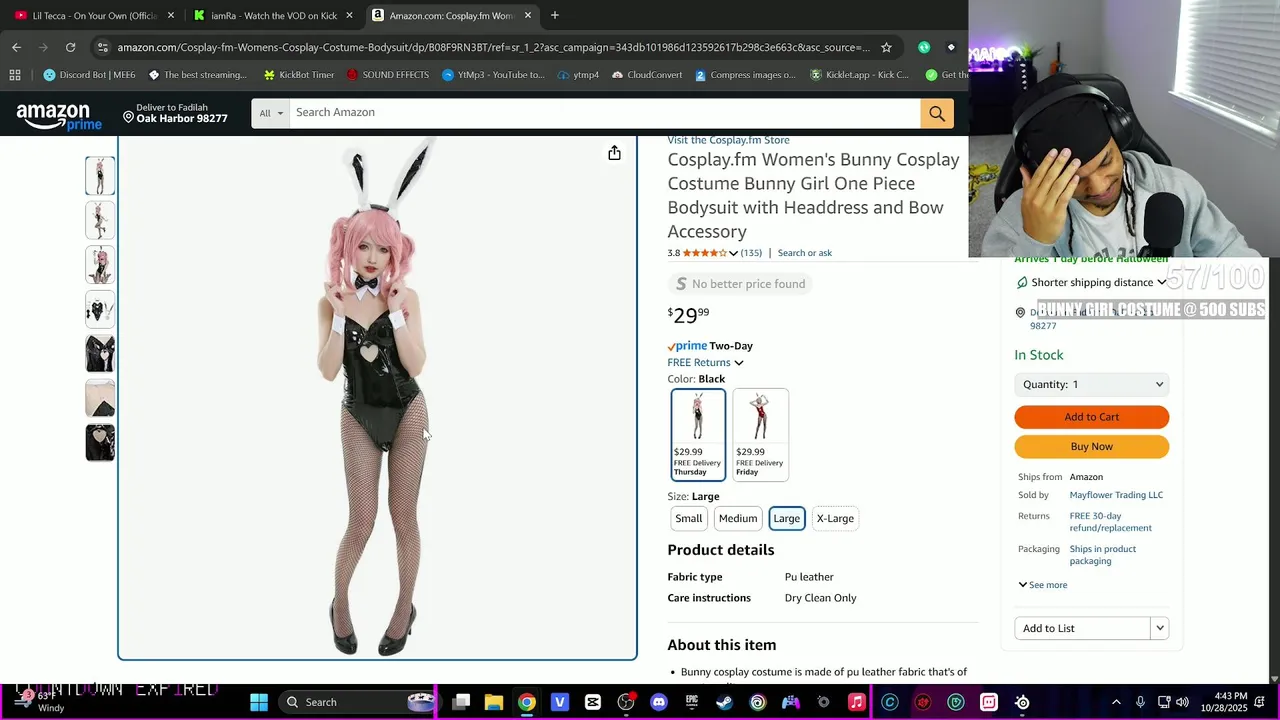This screenshot has height=720, width=1280.
Task: Visit the Cosplay.fm Store link
Action: pos(728,140)
